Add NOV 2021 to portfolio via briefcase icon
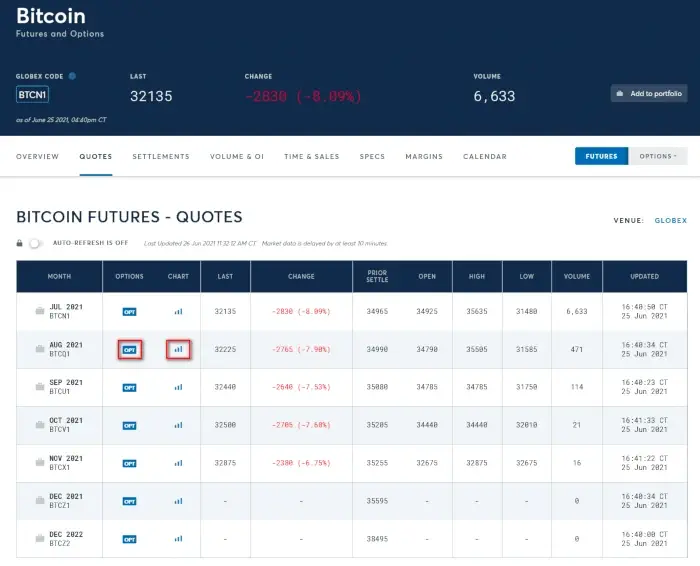This screenshot has height=566, width=700. [40, 462]
